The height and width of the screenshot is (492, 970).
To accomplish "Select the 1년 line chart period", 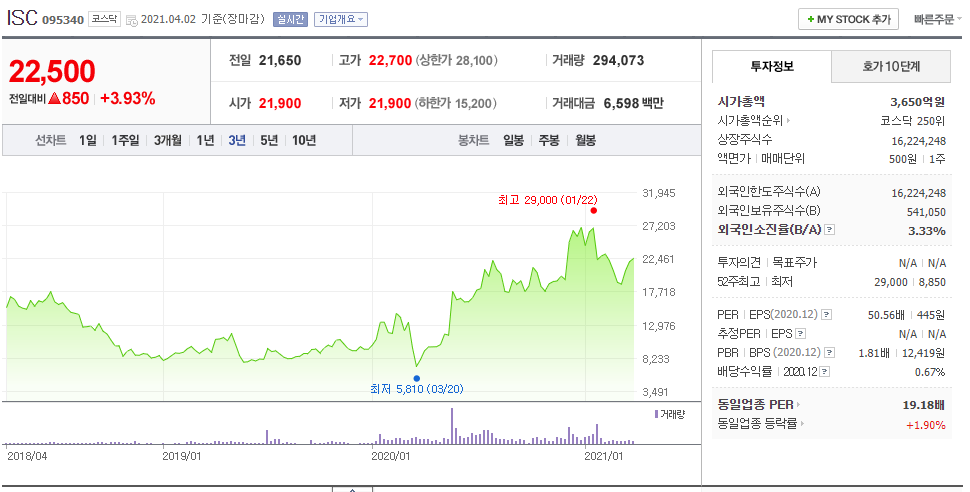I will click(x=205, y=140).
